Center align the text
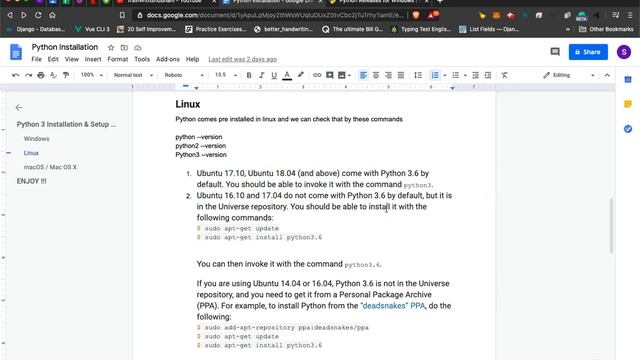640x360 pixels. [x=376, y=75]
